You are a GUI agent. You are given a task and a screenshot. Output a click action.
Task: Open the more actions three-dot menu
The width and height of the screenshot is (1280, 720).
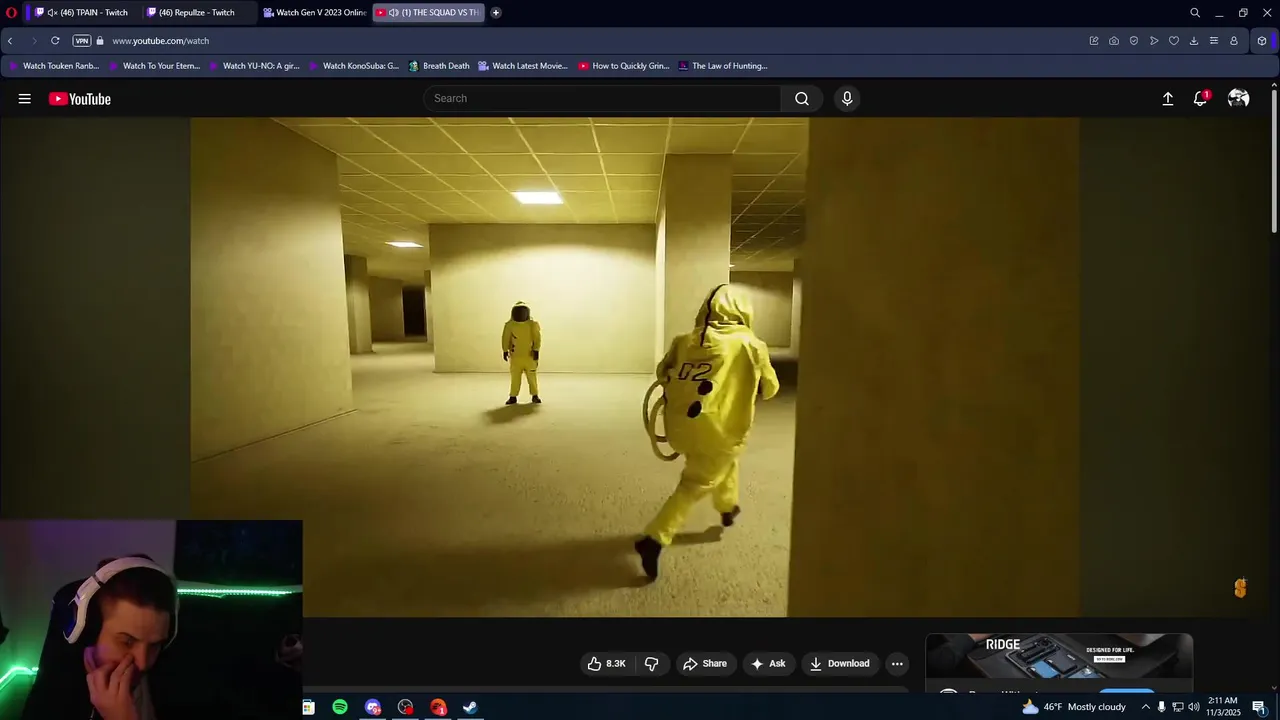[x=897, y=664]
